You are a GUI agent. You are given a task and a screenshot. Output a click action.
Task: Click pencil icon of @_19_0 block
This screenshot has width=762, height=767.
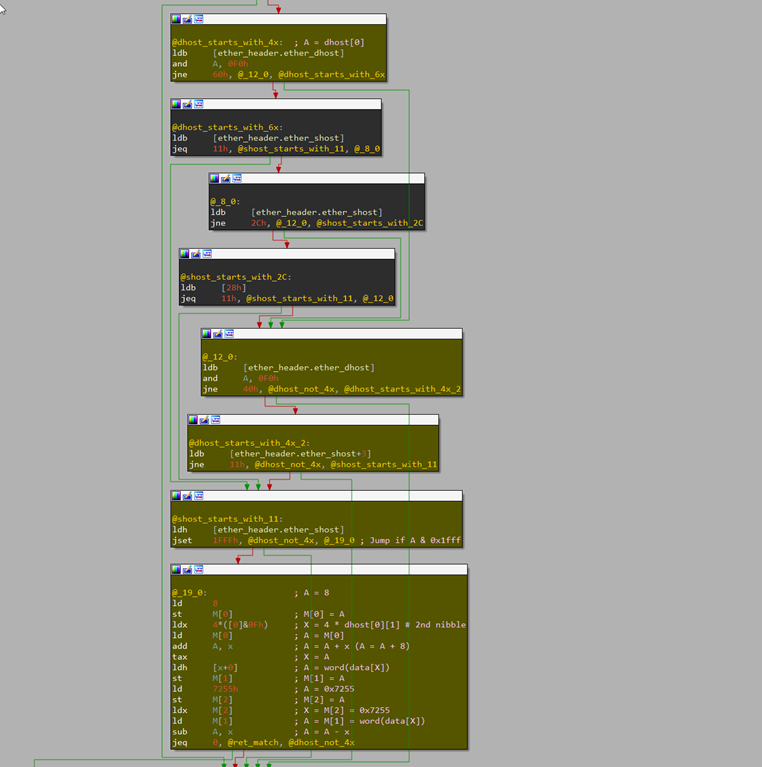pyautogui.click(x=187, y=569)
